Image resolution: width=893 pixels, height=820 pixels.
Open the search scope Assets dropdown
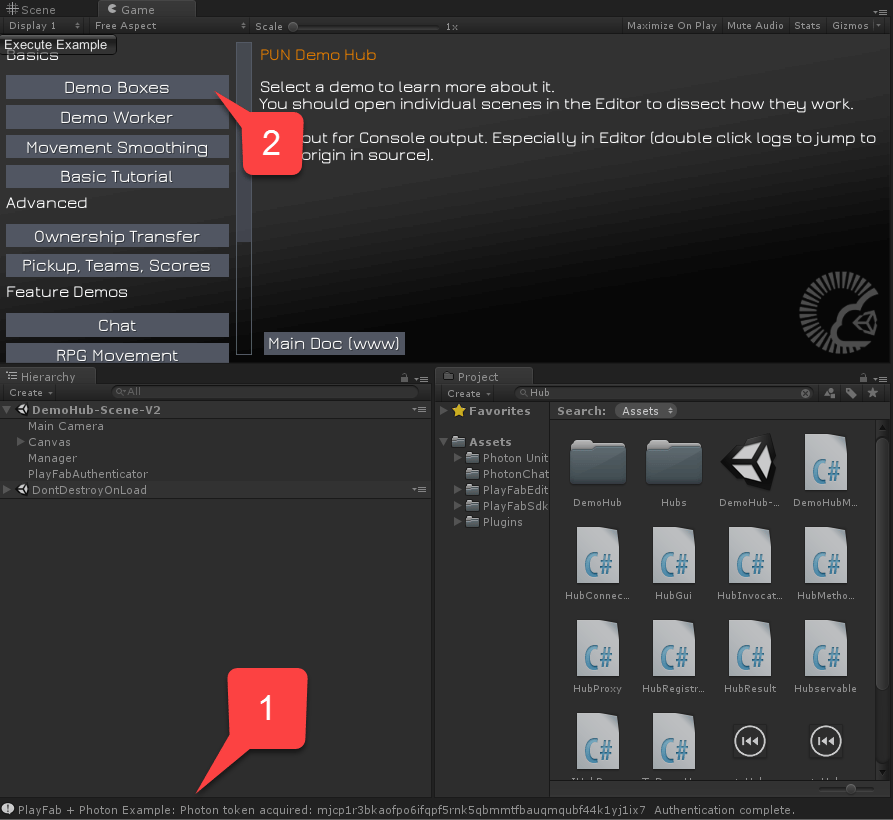[x=646, y=411]
